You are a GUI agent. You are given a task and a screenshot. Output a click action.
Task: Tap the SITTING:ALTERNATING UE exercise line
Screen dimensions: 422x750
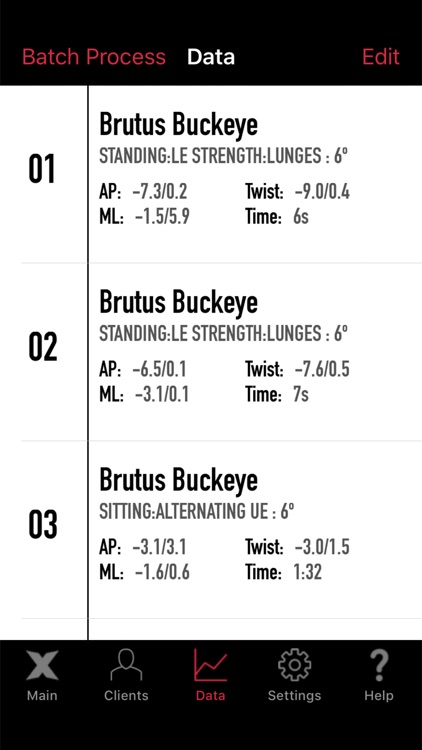[196, 511]
